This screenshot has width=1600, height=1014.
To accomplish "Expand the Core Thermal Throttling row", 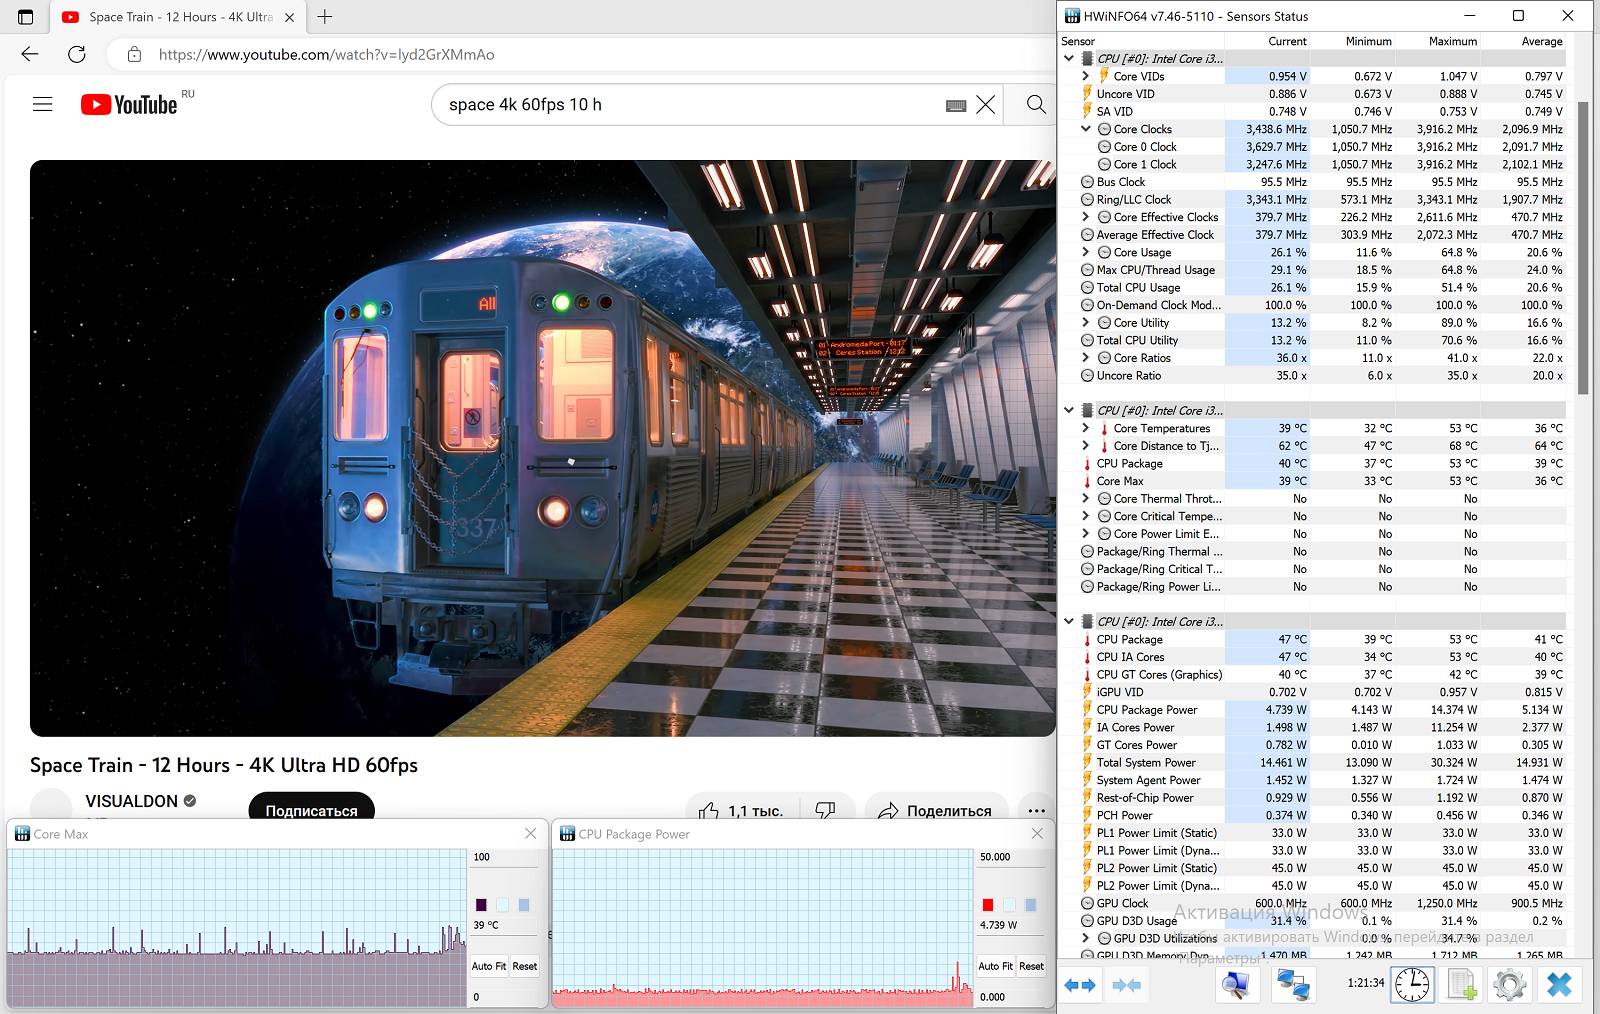I will click(x=1085, y=498).
